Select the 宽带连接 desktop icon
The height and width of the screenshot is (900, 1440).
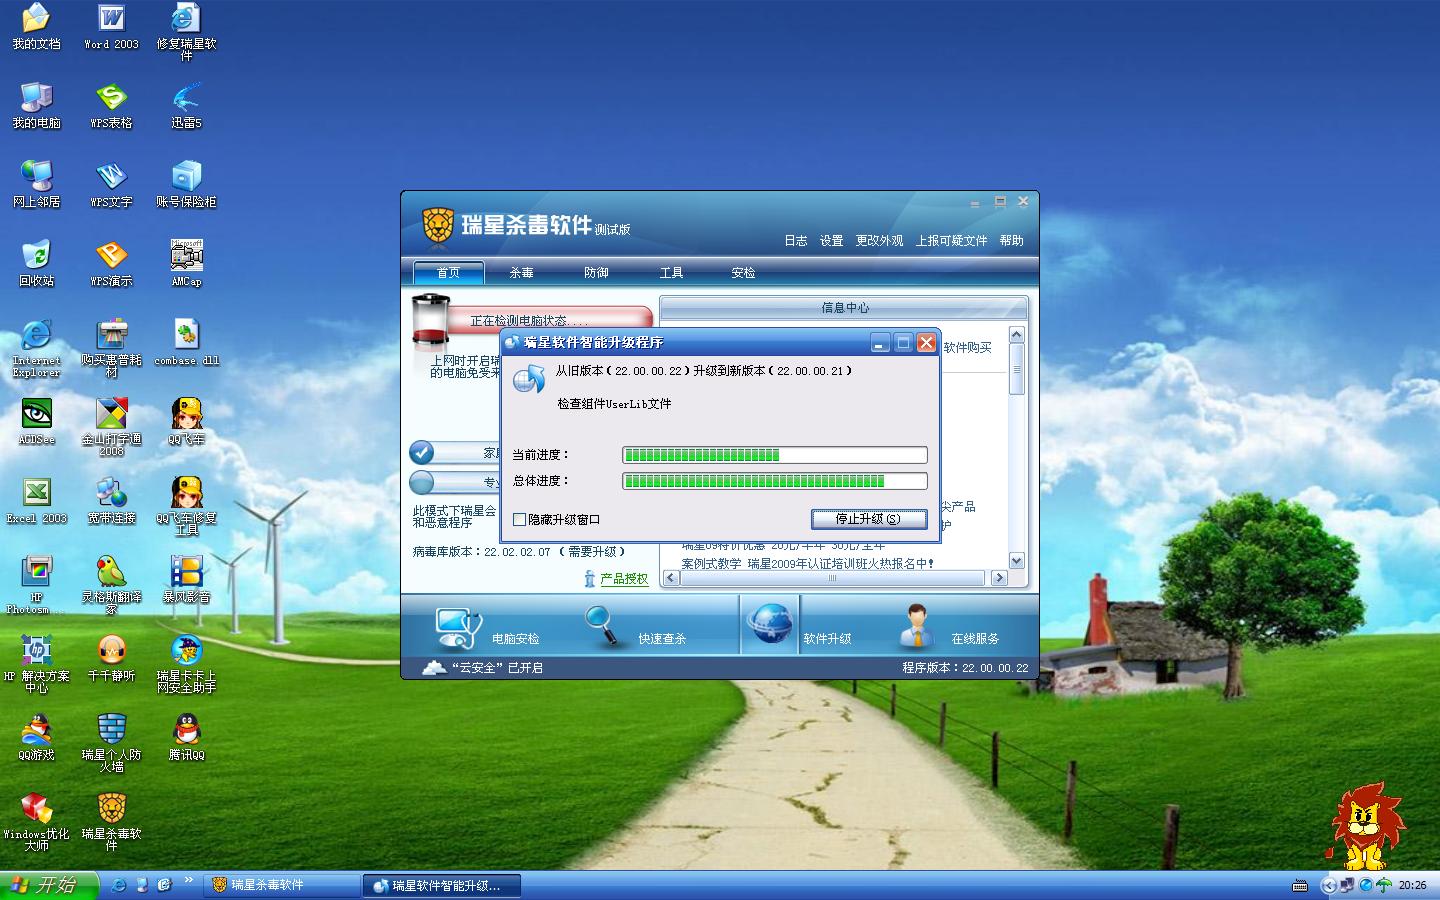(111, 501)
